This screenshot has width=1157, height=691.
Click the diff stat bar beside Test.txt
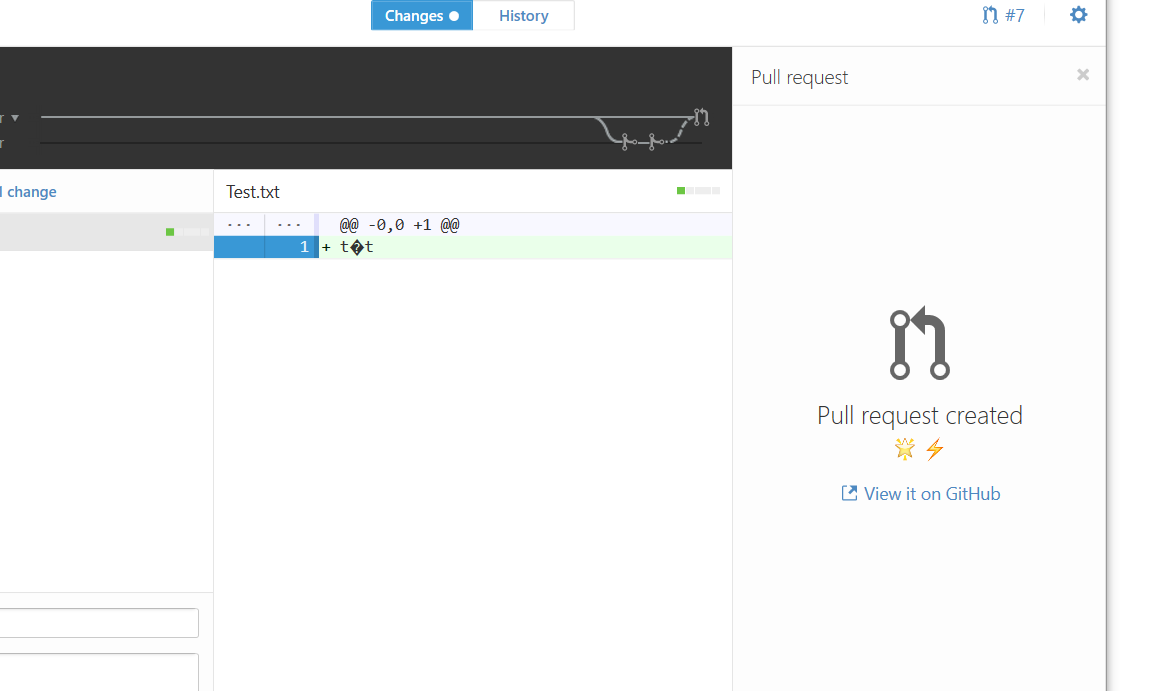tap(698, 191)
